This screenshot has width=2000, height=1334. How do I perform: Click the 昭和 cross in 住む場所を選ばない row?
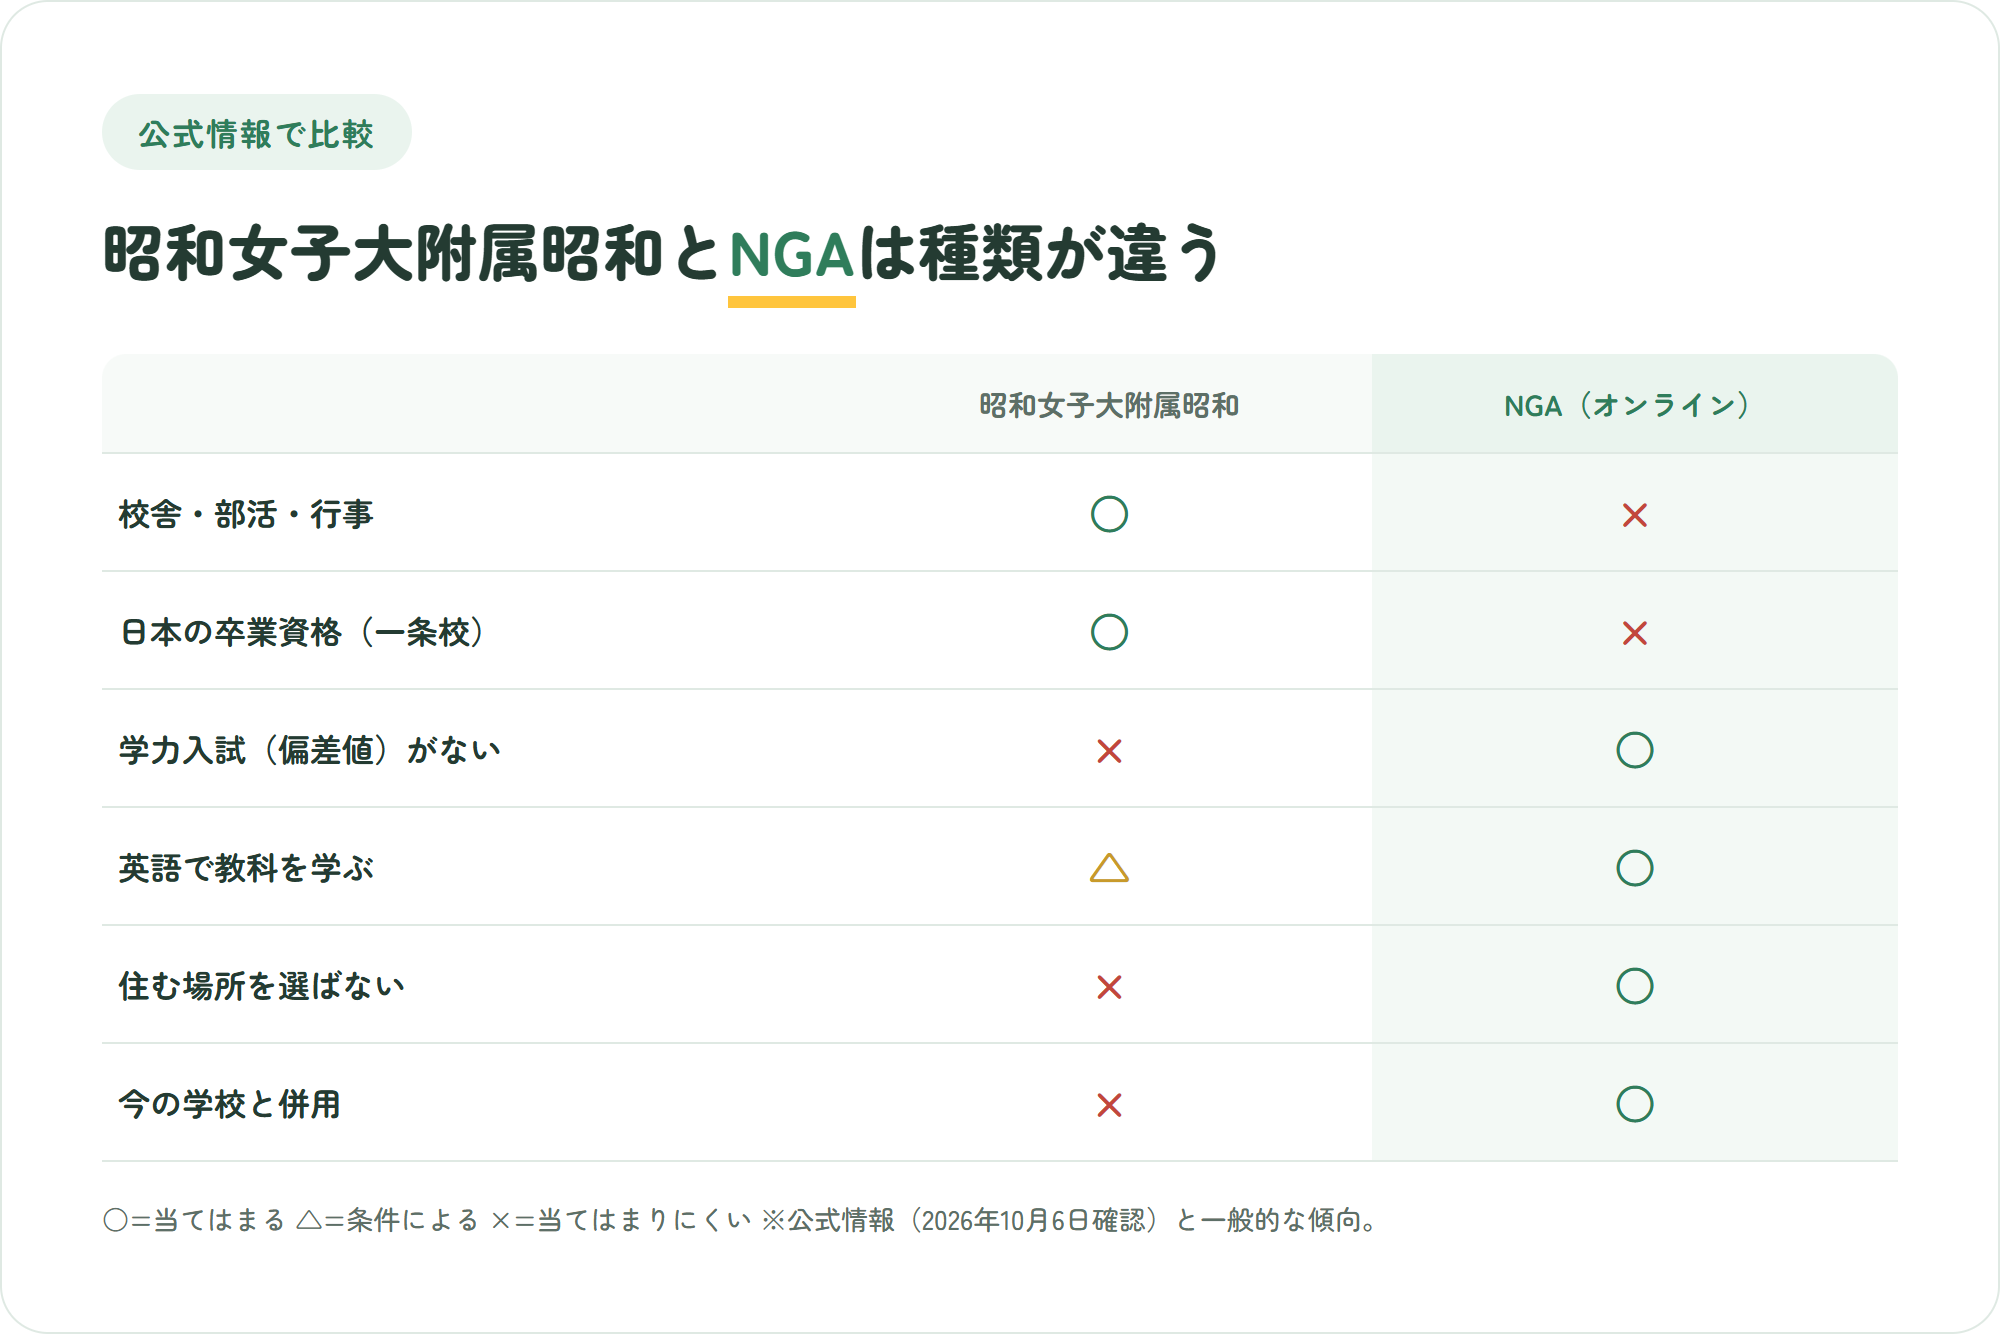point(1109,987)
